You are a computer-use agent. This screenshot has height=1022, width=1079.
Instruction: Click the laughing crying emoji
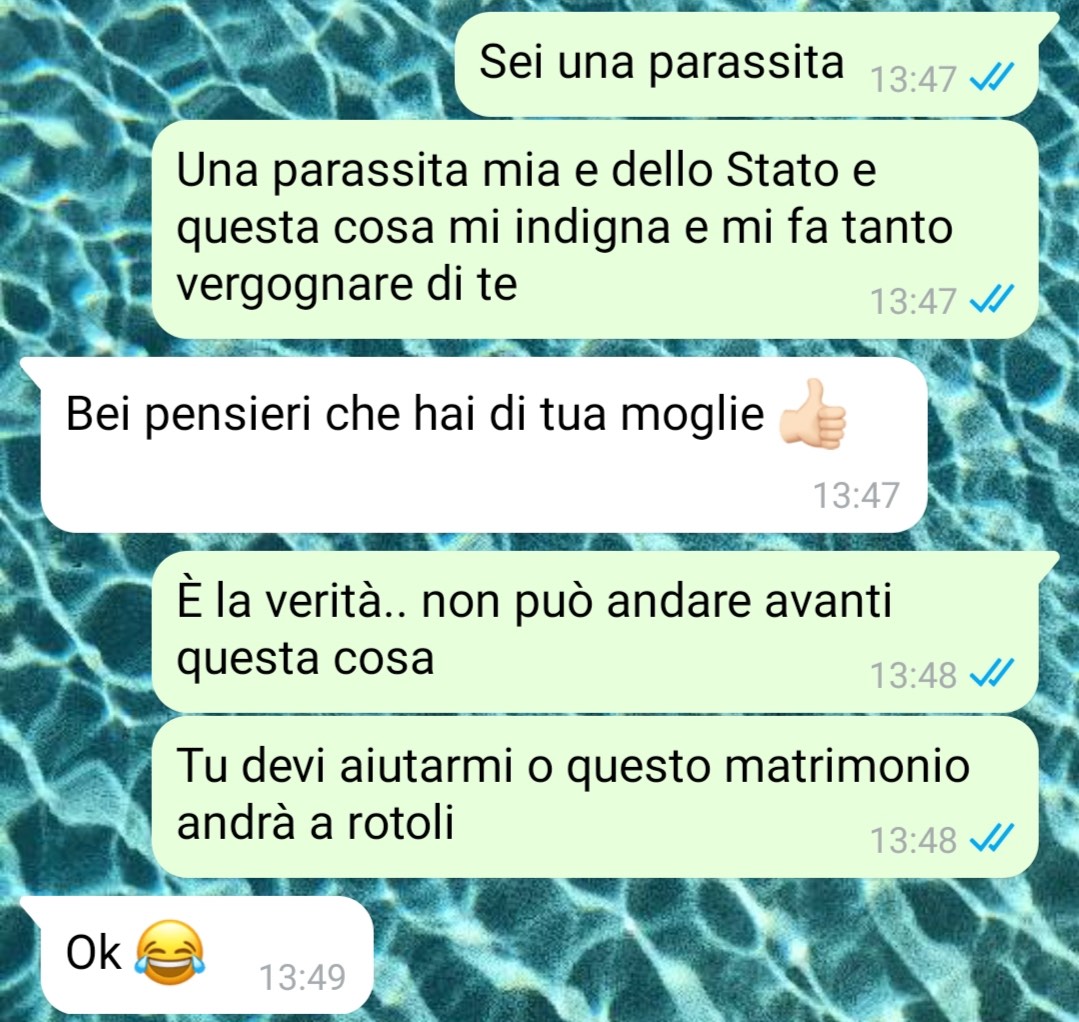pyautogui.click(x=170, y=953)
